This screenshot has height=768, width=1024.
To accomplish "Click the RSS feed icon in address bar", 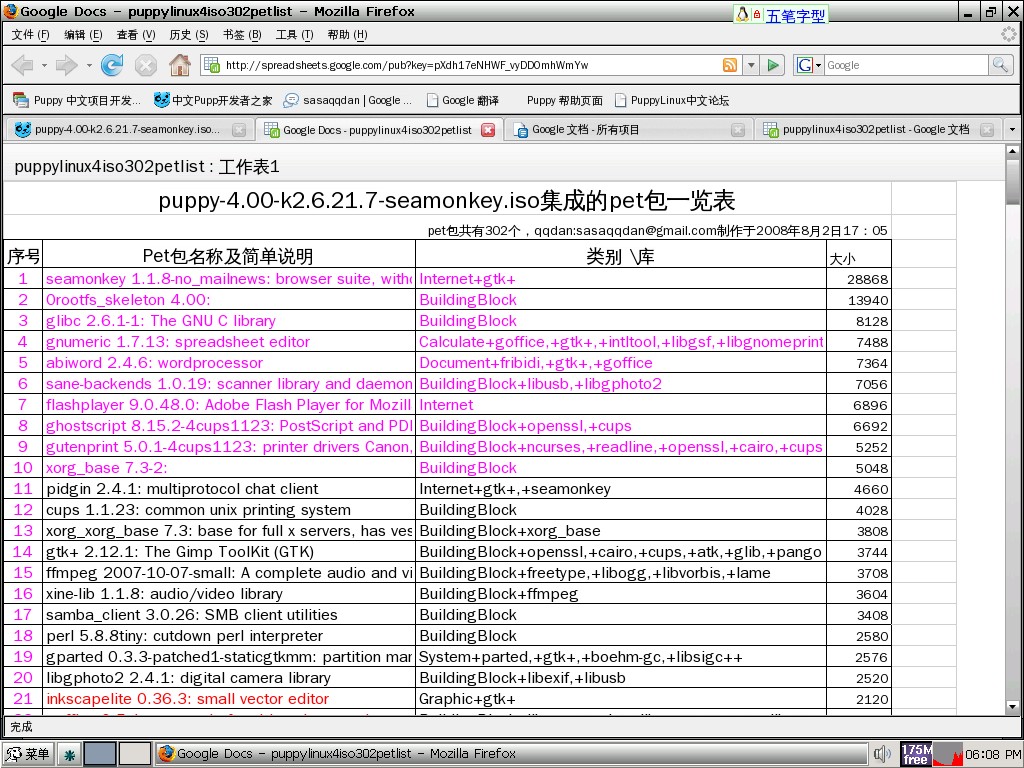I will pos(730,66).
